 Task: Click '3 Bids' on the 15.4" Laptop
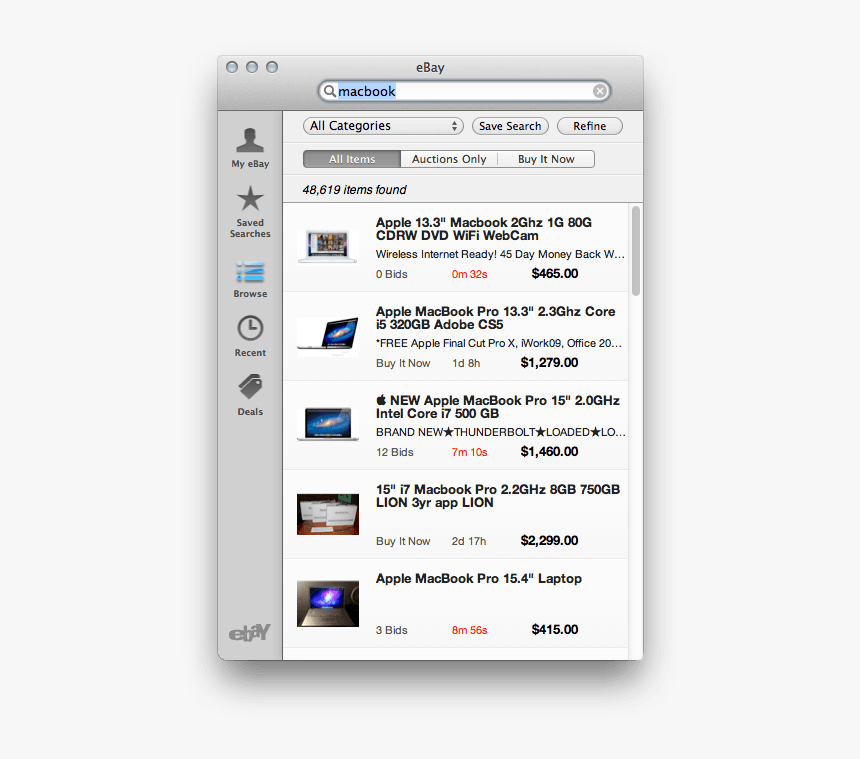click(x=392, y=630)
